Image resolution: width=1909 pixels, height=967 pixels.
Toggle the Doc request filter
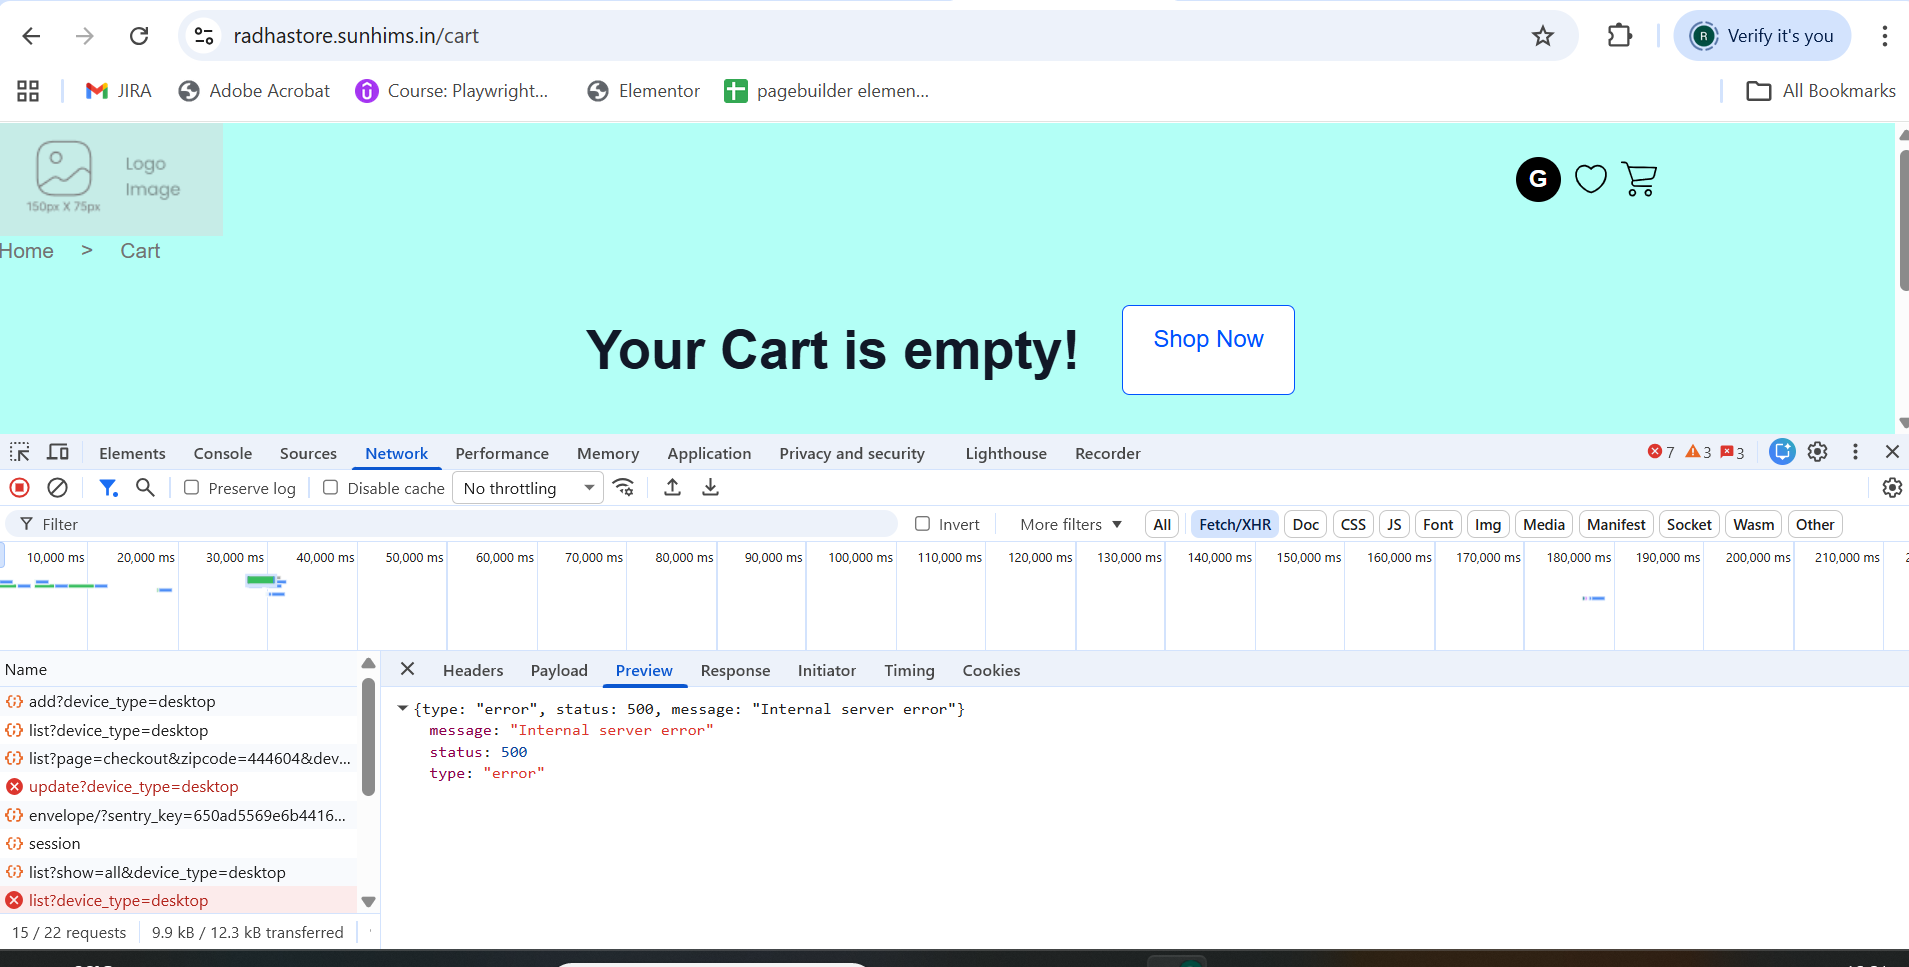point(1306,524)
